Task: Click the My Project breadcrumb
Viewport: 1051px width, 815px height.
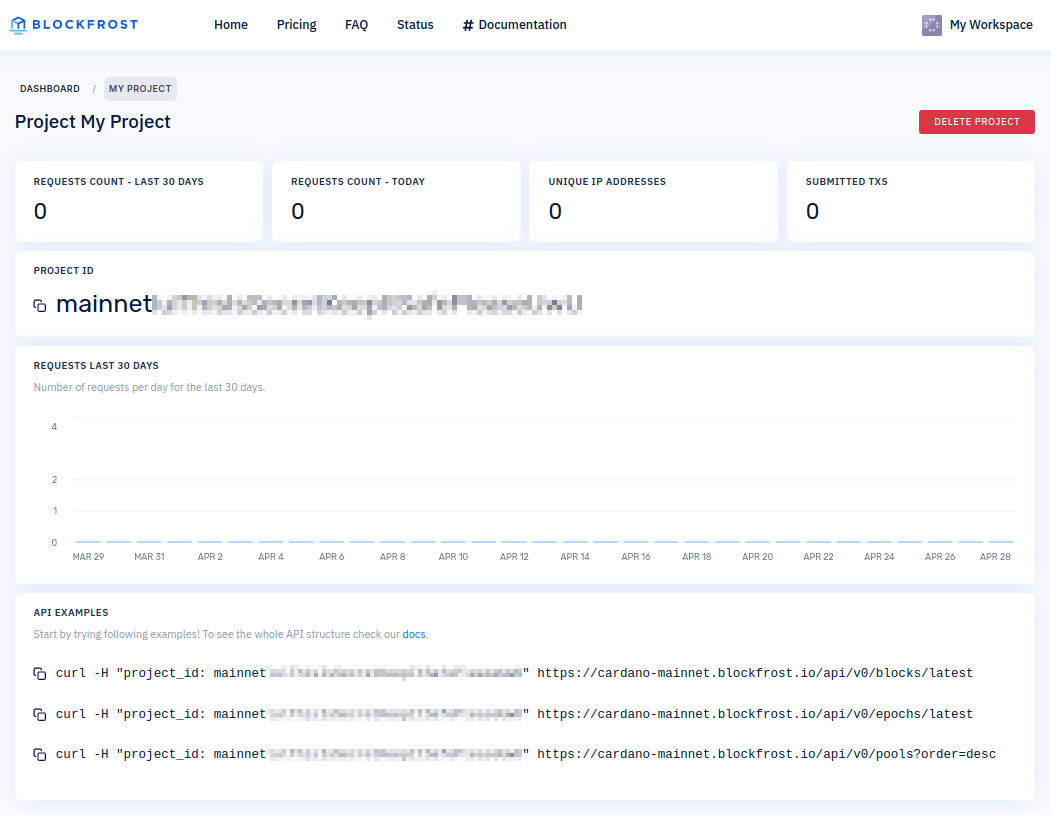Action: [x=140, y=88]
